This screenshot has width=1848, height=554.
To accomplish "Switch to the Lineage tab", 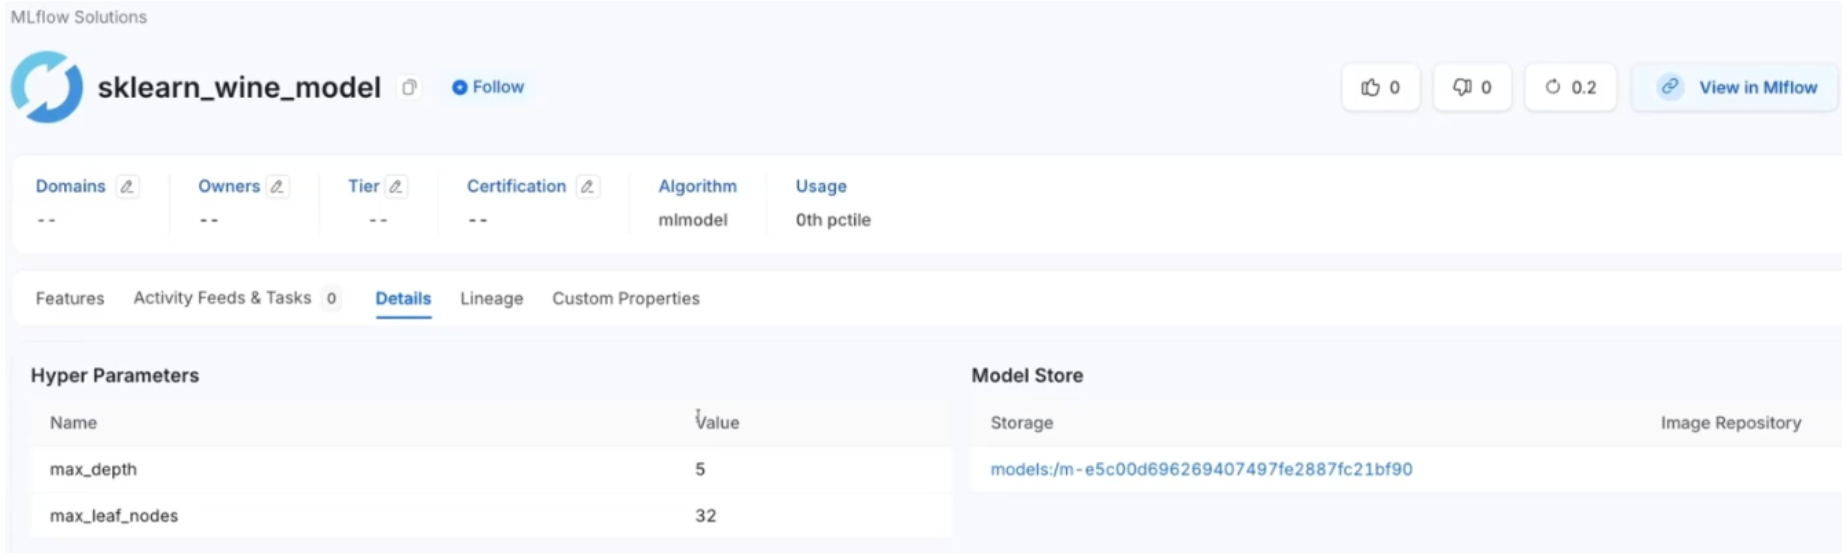I will coord(491,298).
